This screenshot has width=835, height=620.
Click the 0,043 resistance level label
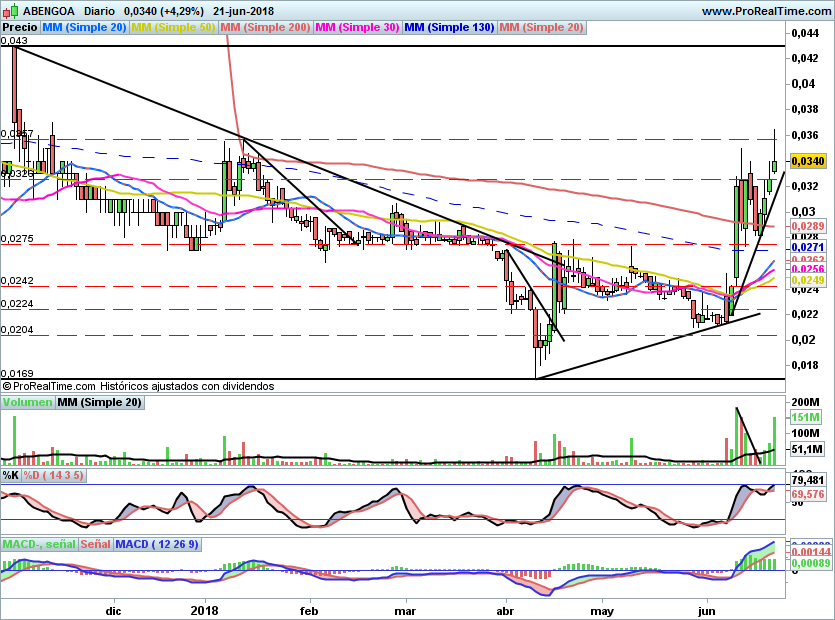[x=14, y=40]
